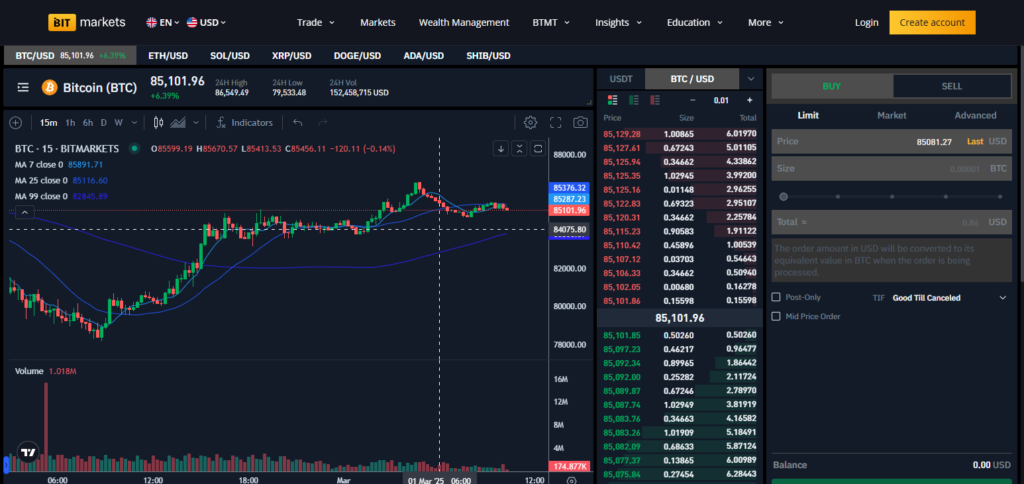
Task: Expand the BTMT menu
Action: [551, 22]
